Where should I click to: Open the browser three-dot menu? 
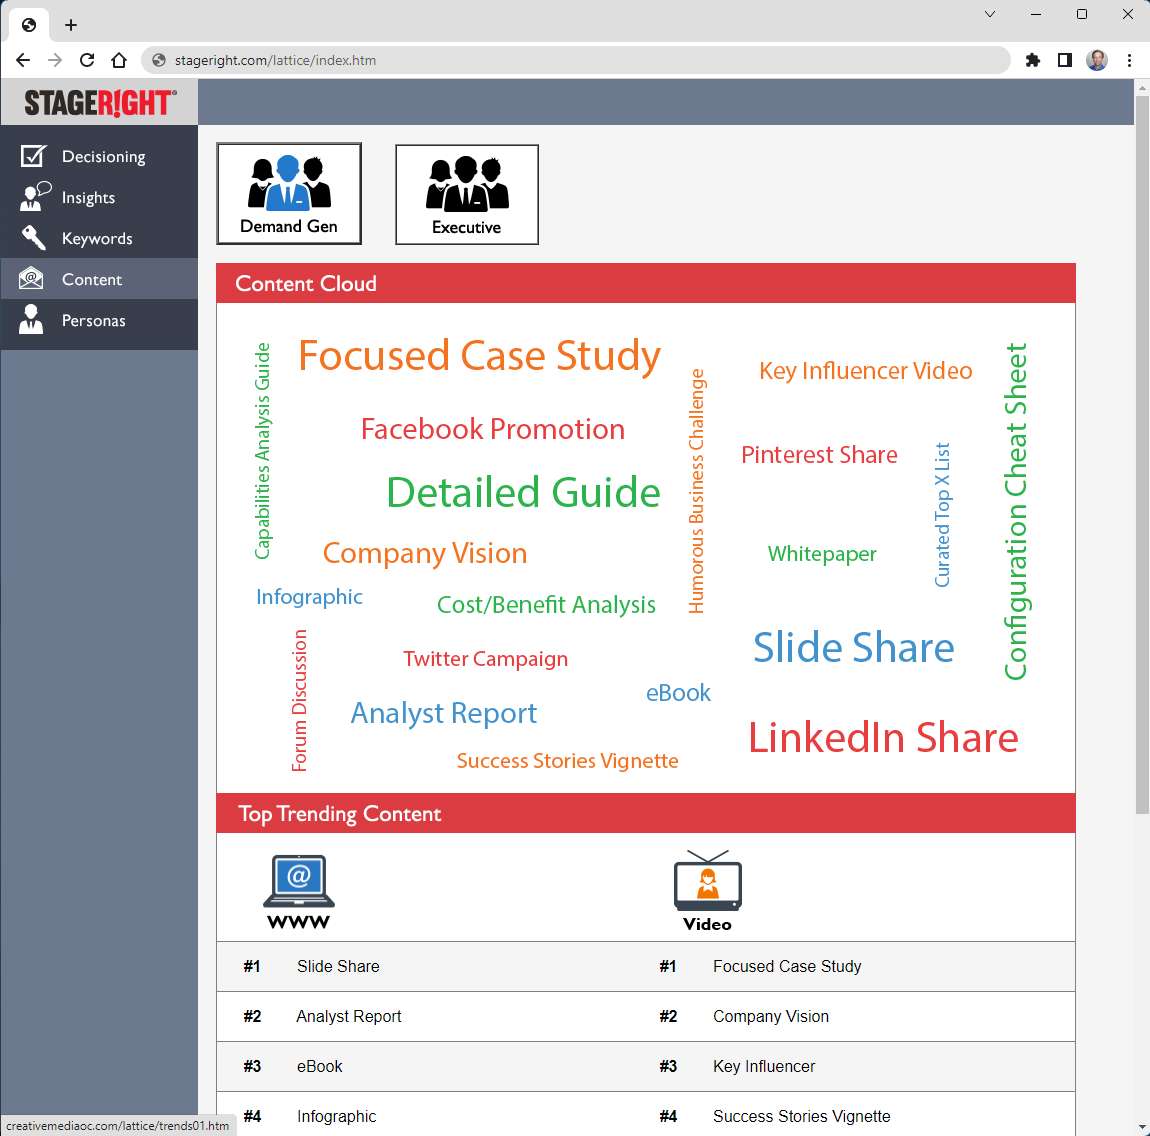[x=1129, y=60]
